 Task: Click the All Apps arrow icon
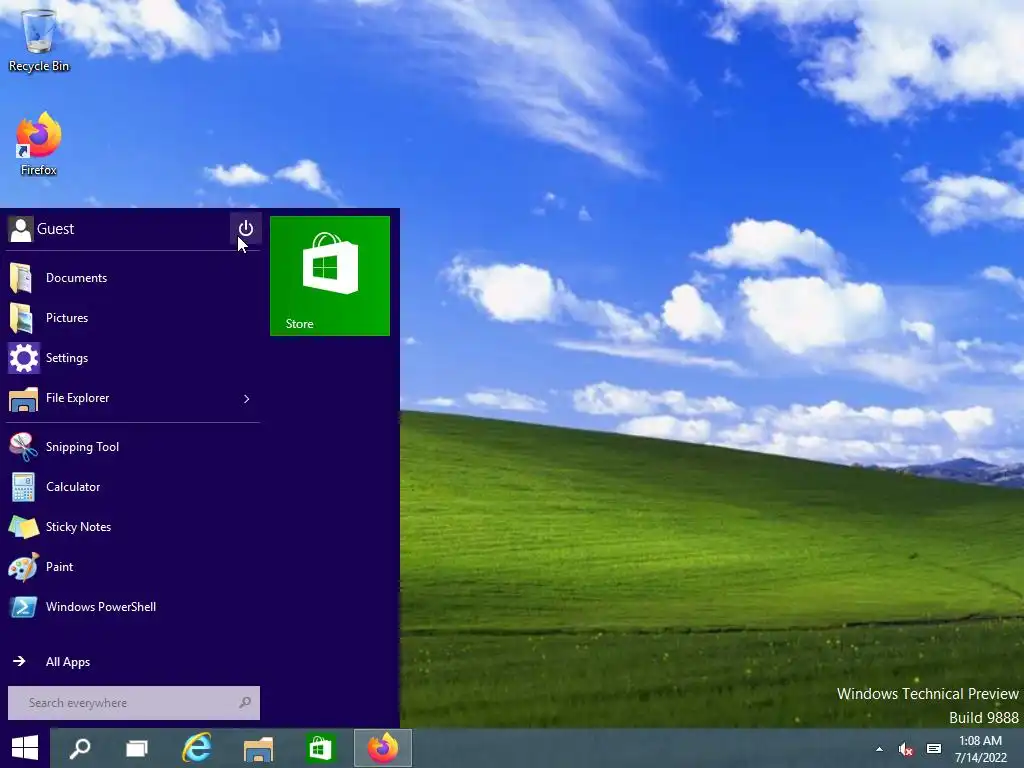tap(19, 662)
